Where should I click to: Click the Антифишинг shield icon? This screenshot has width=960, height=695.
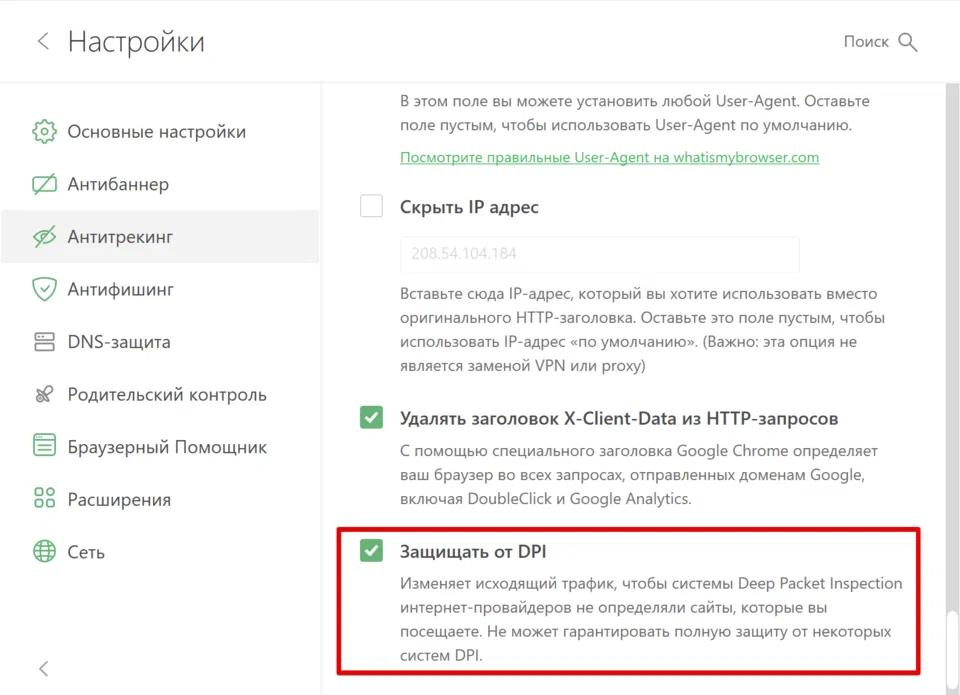[x=44, y=290]
